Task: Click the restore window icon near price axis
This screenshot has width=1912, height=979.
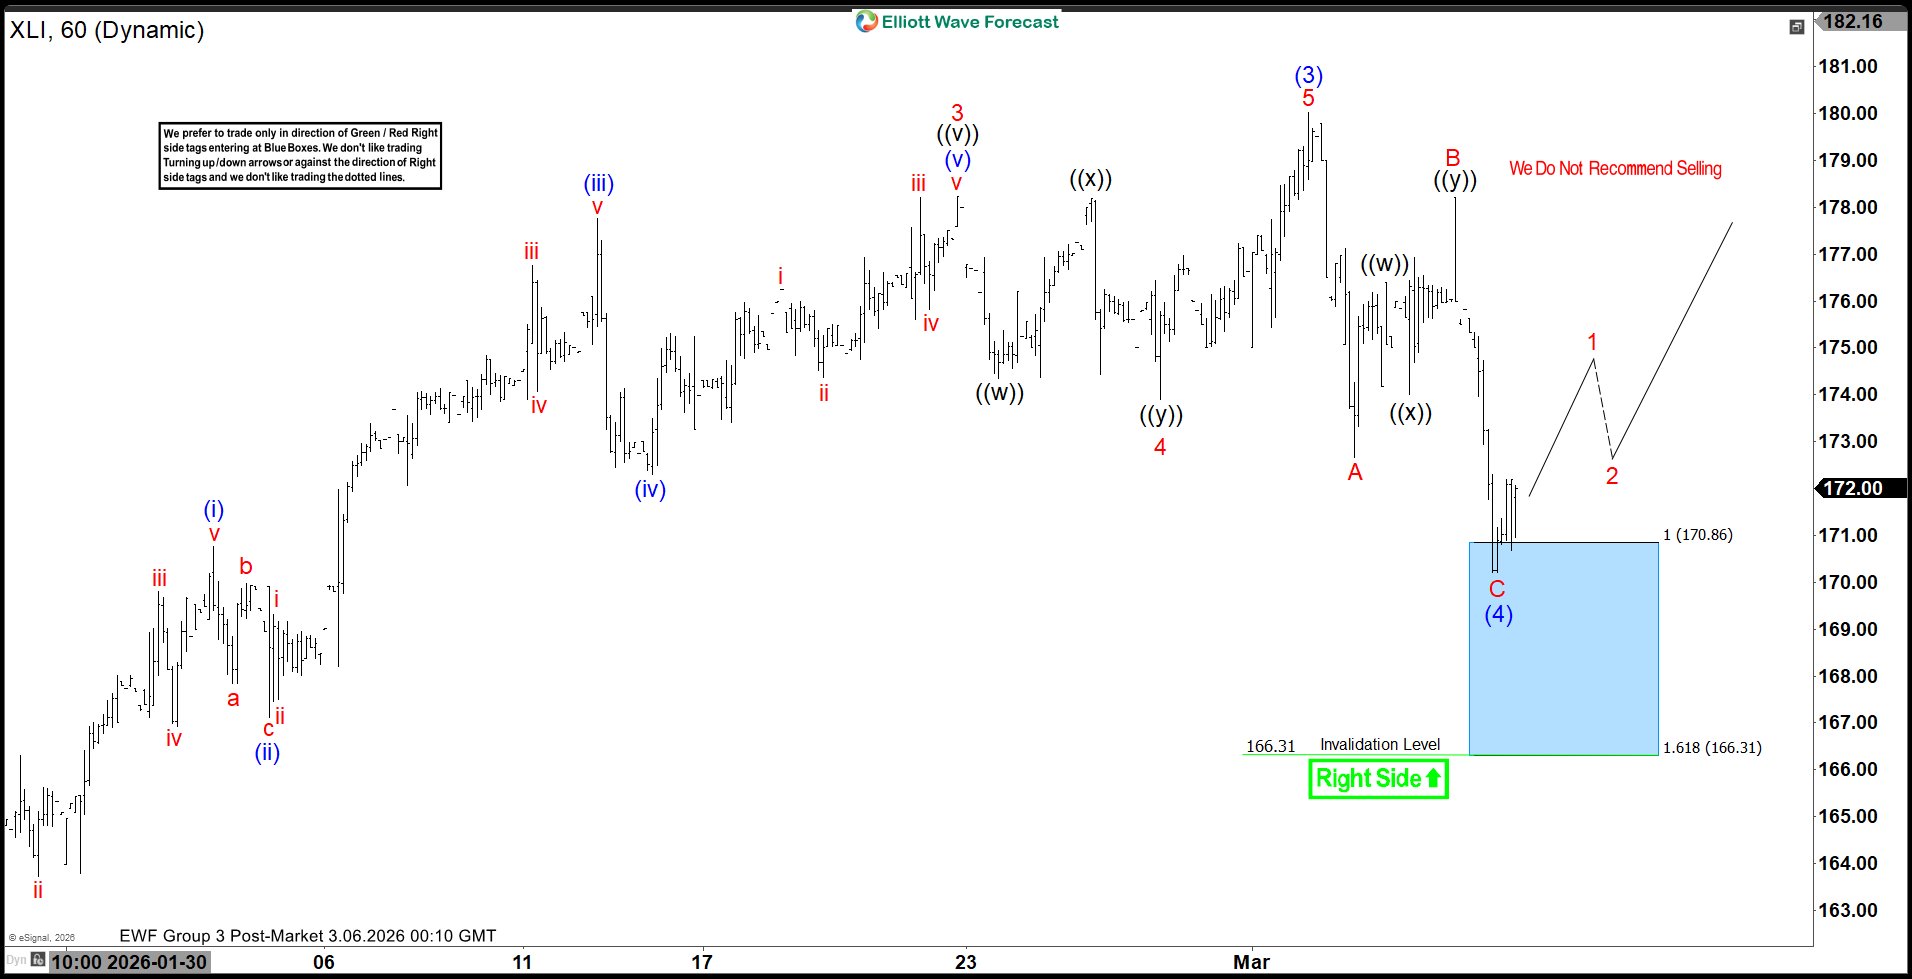Action: [x=1796, y=27]
